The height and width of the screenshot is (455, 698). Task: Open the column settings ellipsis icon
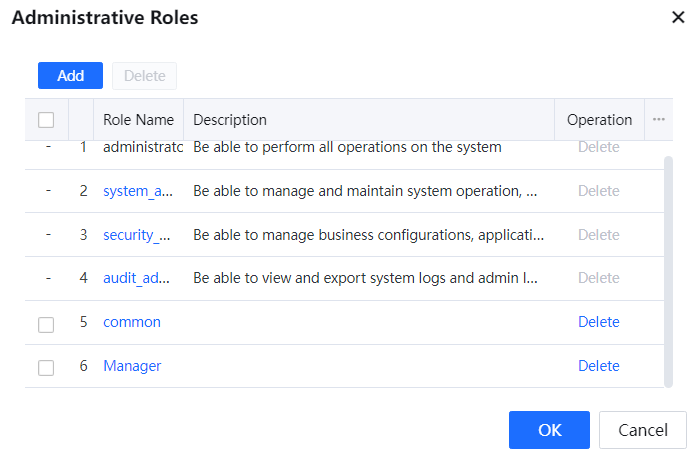658,119
